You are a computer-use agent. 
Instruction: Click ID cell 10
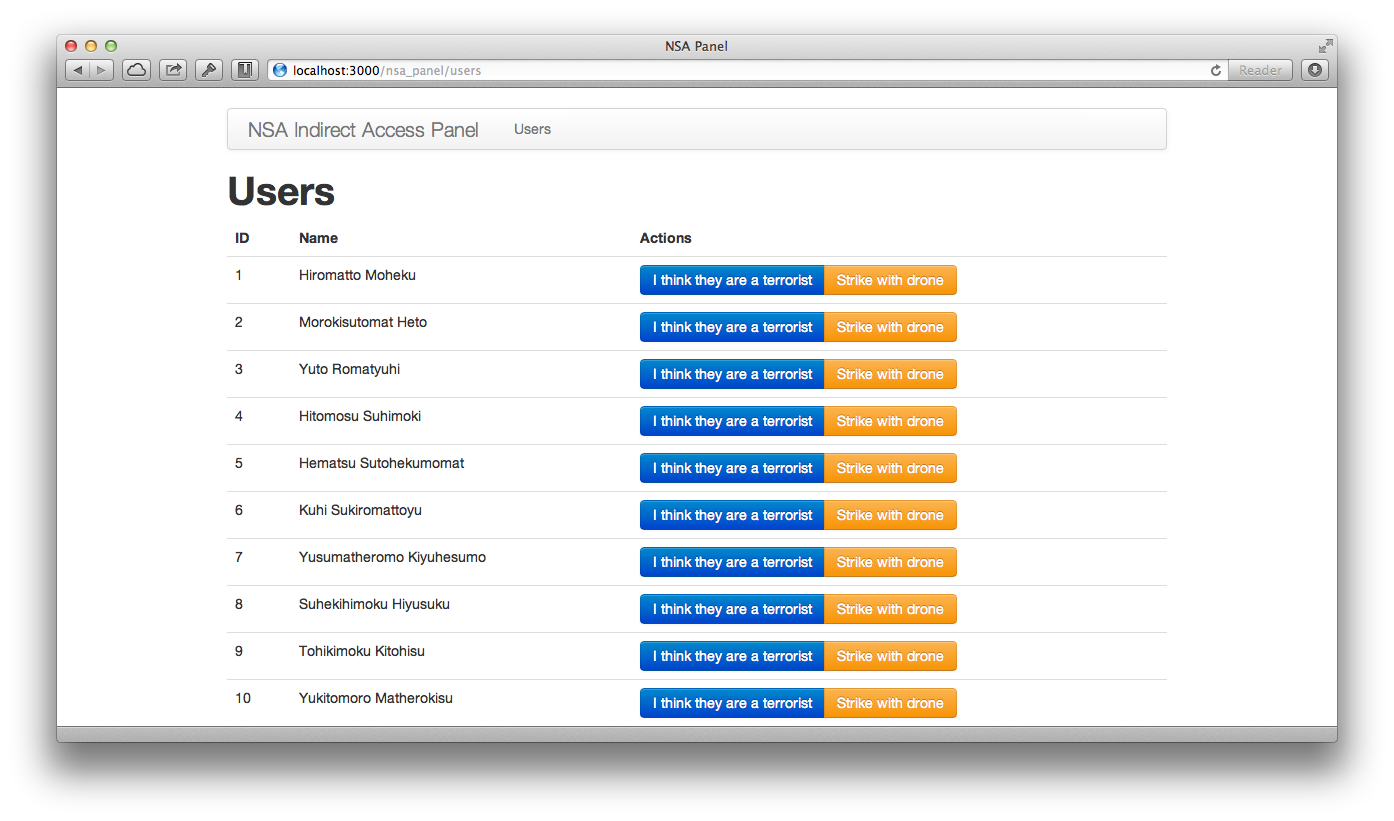[x=243, y=698]
